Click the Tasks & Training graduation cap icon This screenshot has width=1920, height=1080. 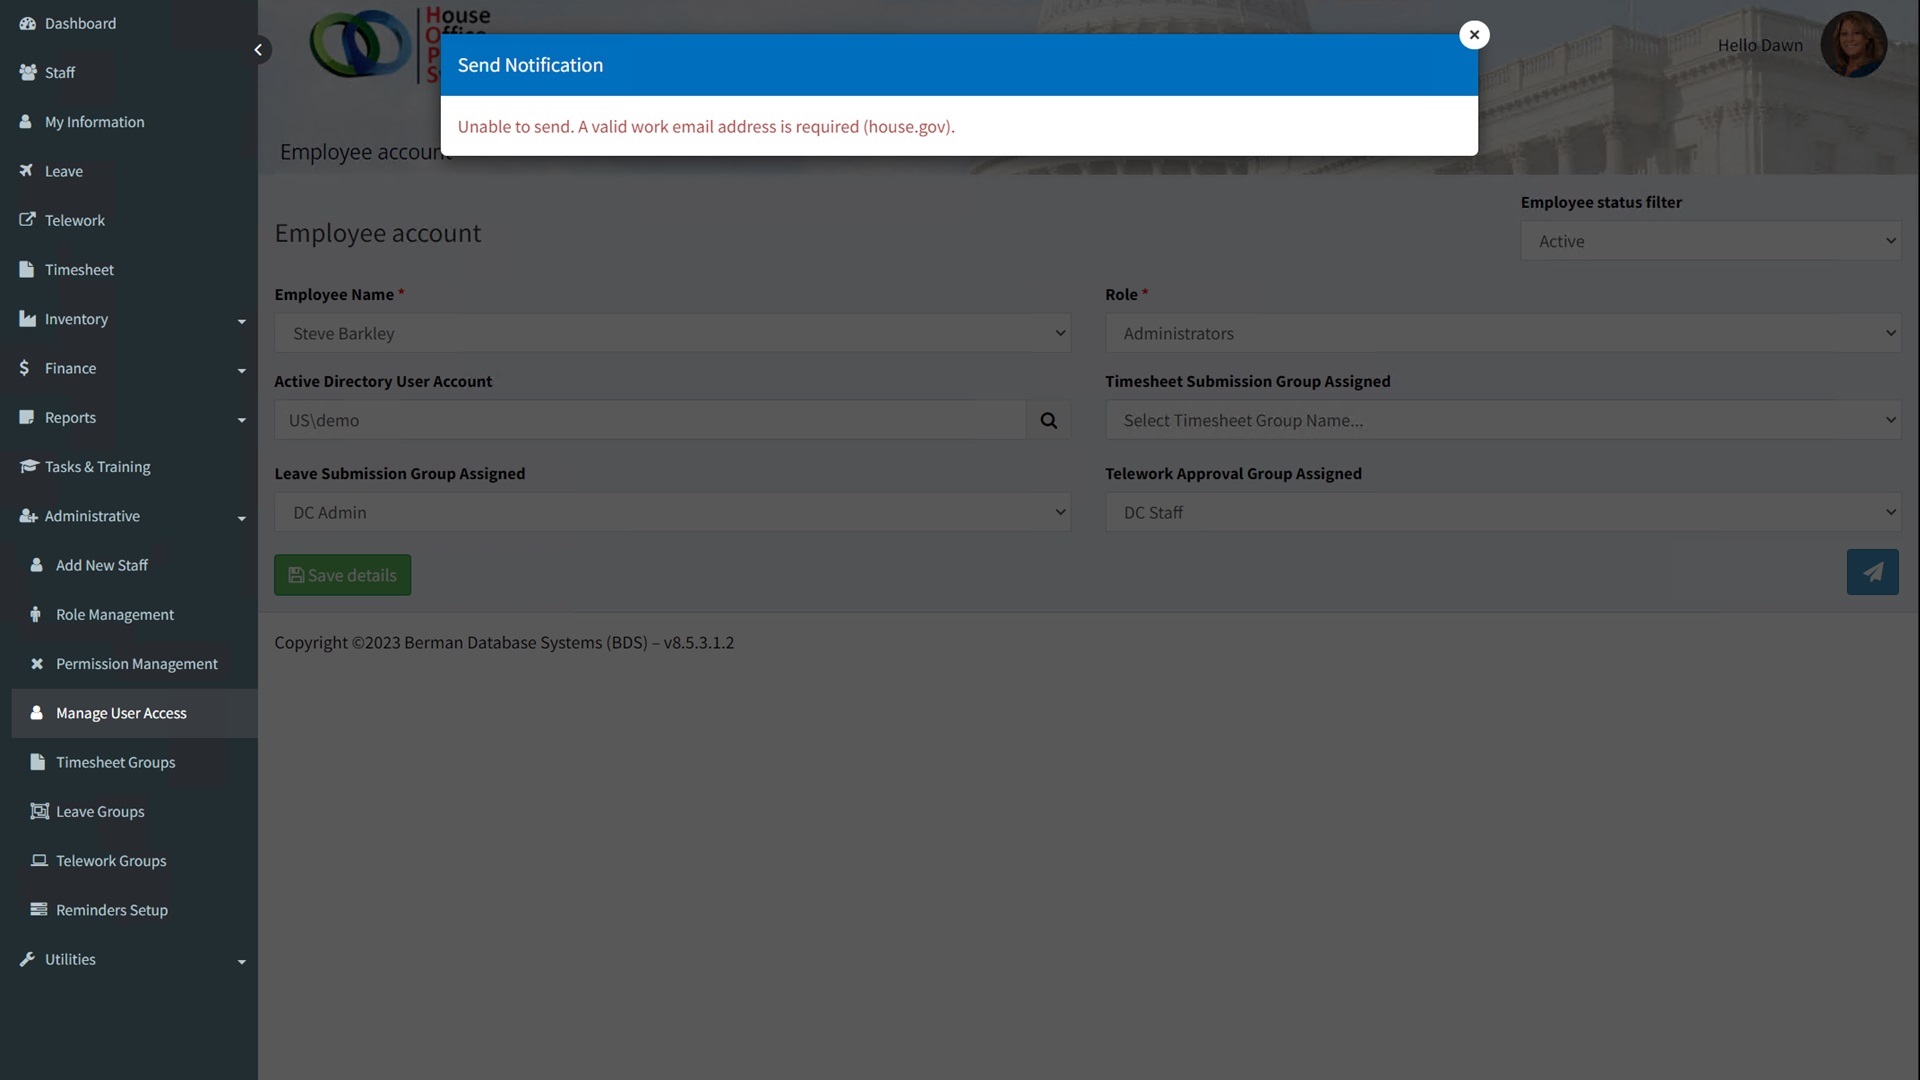28,467
